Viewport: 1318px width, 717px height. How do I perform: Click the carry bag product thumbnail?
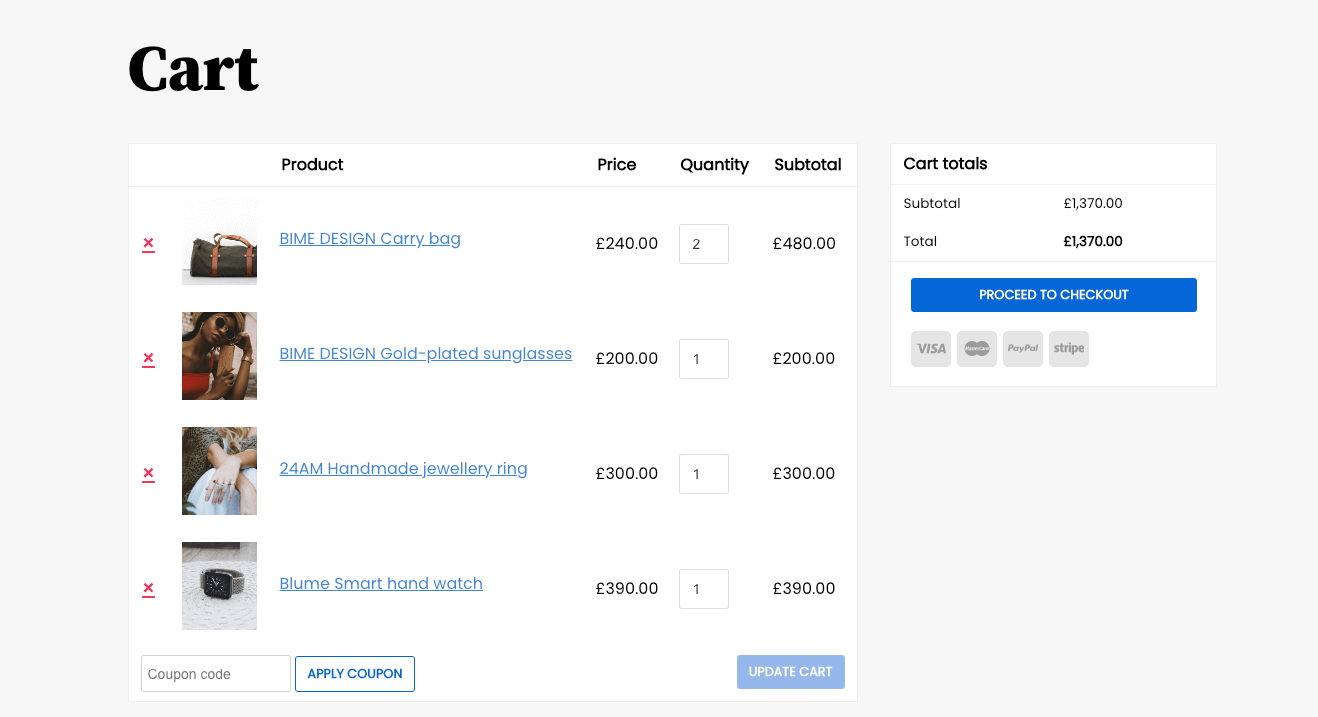click(219, 241)
